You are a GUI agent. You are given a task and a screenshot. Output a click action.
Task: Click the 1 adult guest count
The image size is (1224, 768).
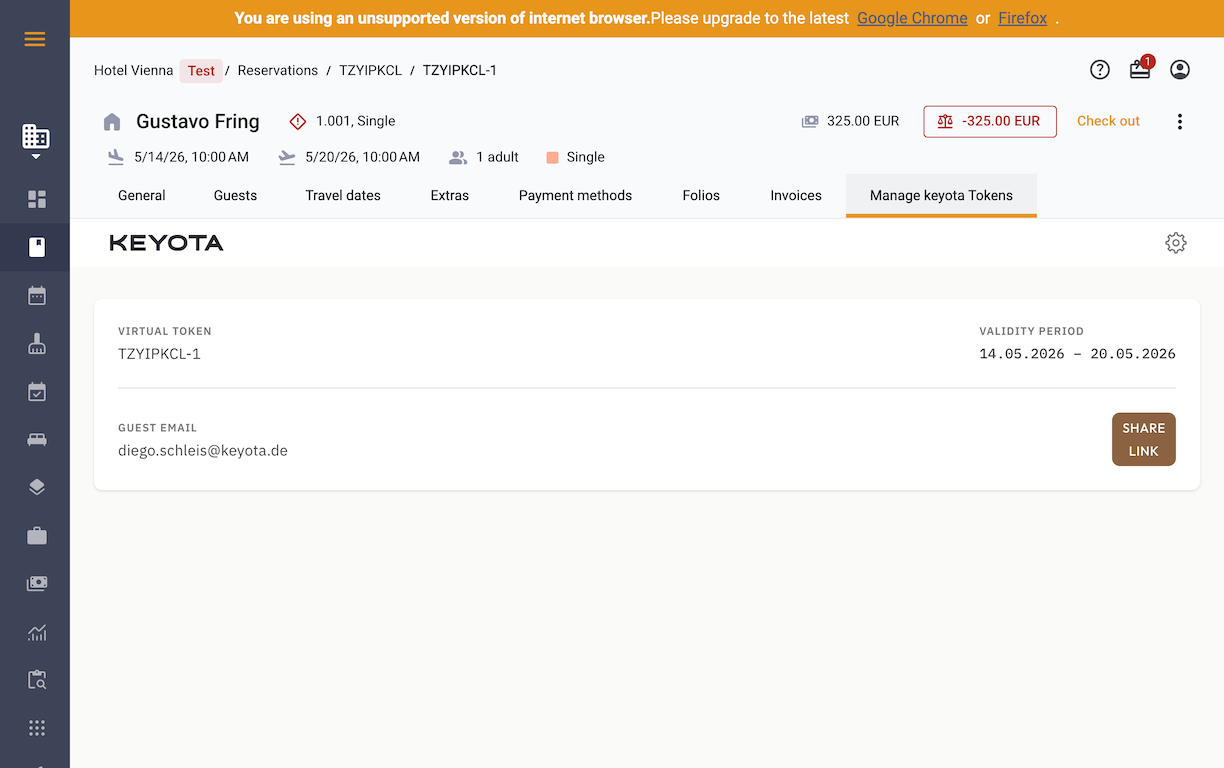[x=497, y=157]
